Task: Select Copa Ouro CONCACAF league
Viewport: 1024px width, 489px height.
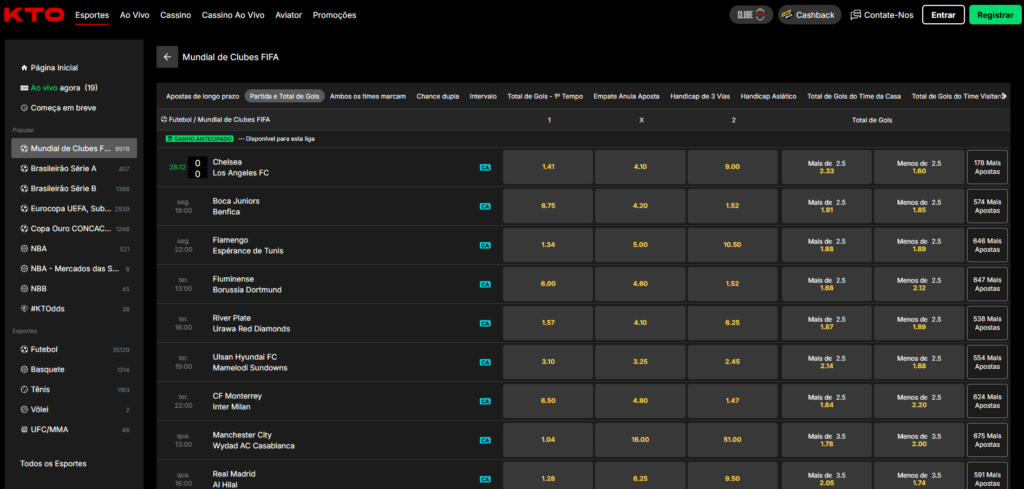Action: tap(74, 229)
